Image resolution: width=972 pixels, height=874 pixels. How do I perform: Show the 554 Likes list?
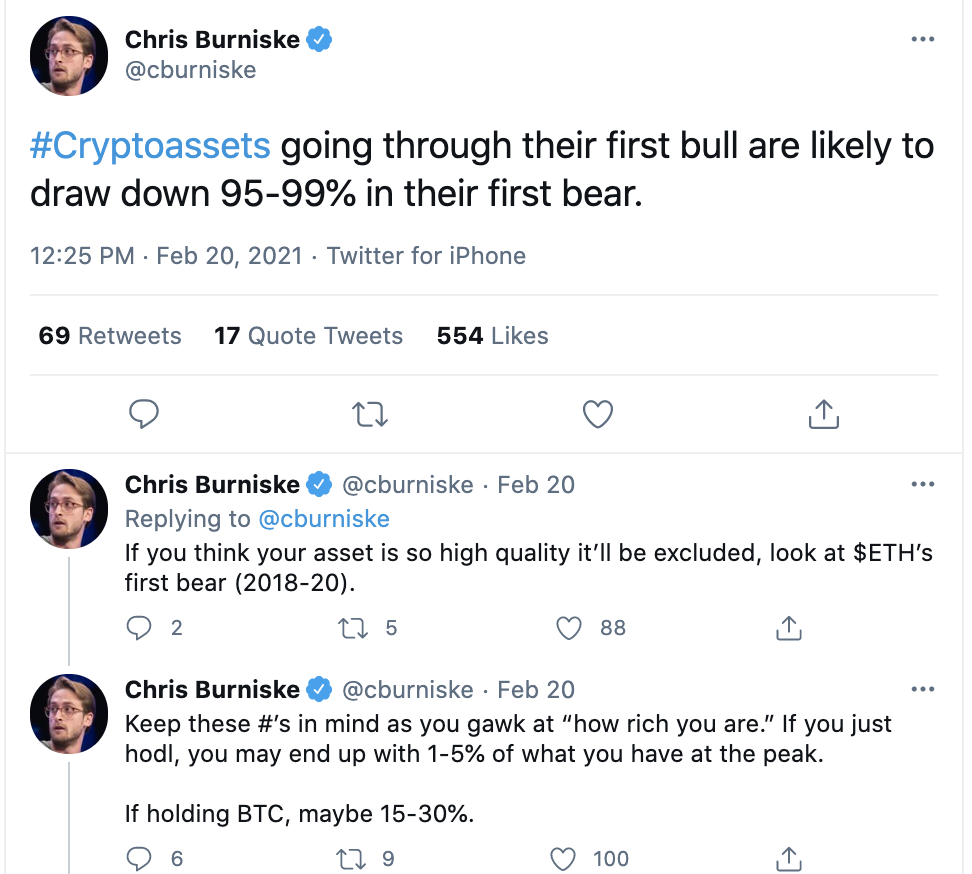point(492,336)
